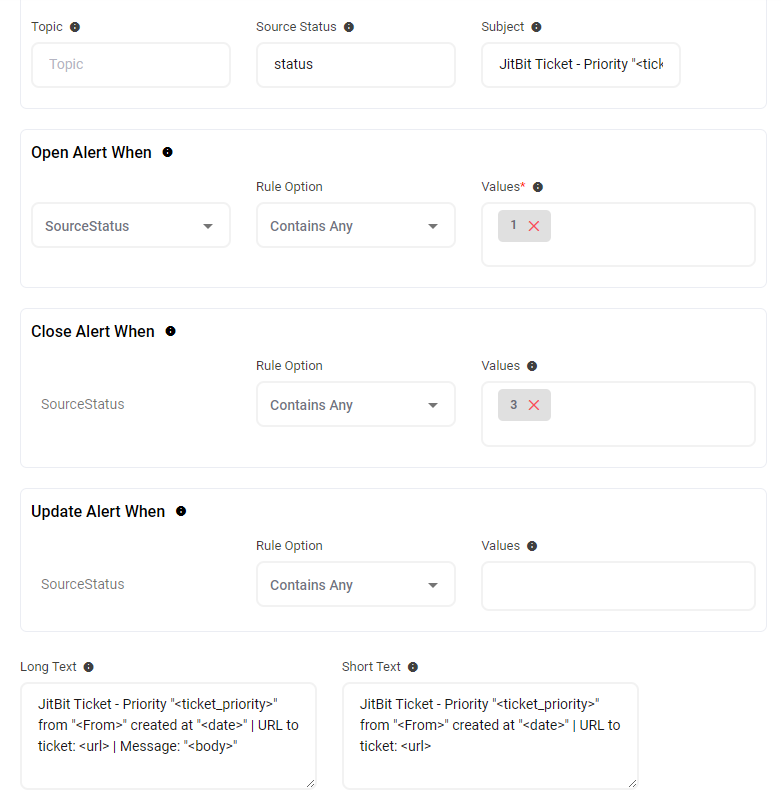Click the Short Text info icon
This screenshot has height=805, width=781.
[413, 667]
